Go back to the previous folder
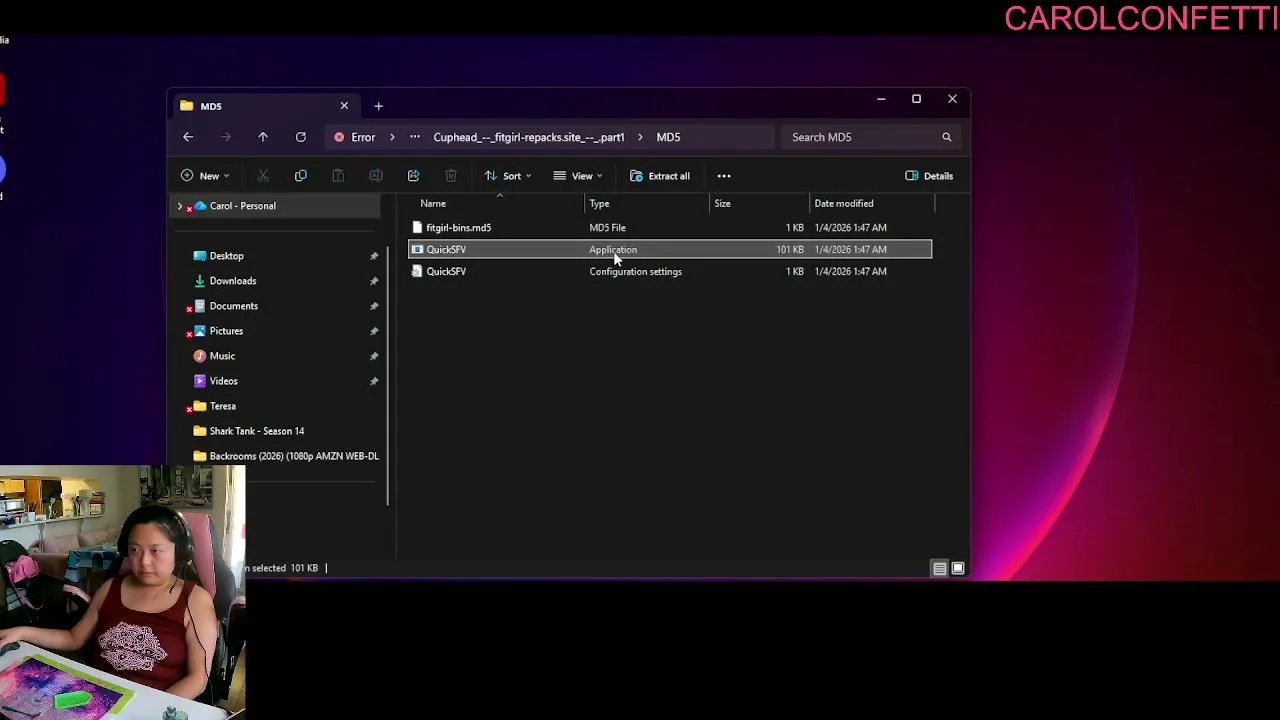 click(188, 137)
